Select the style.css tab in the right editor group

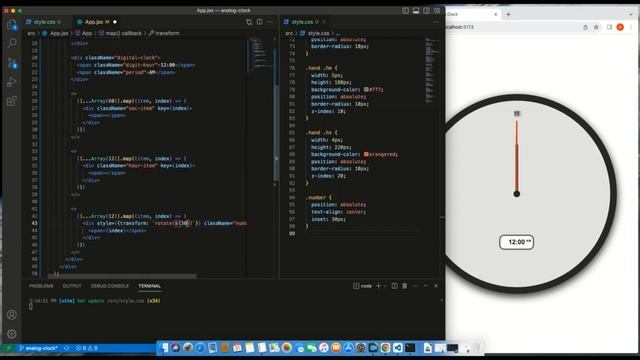point(301,22)
